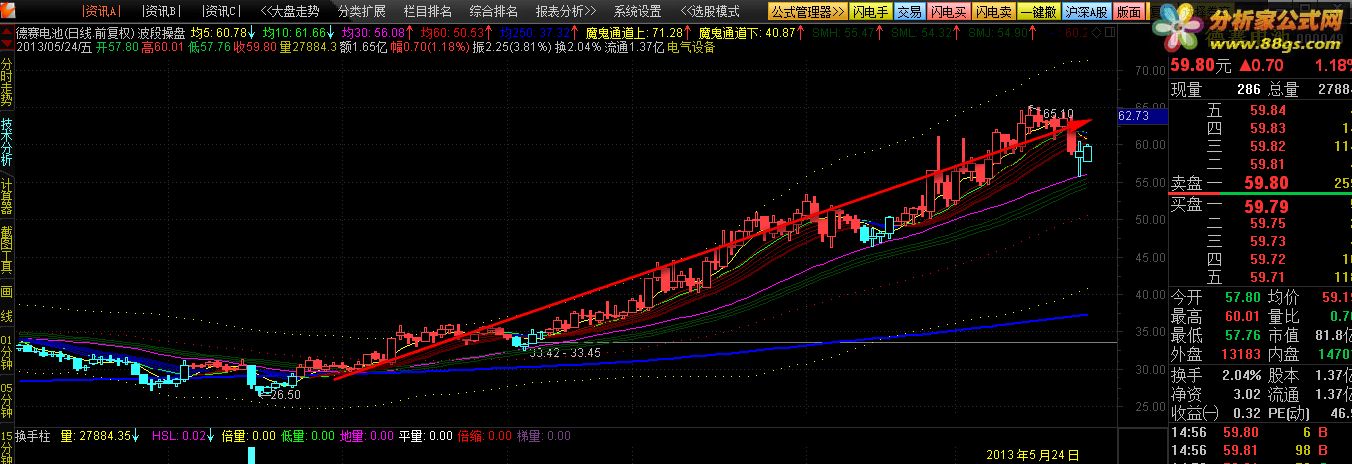Open the 大盘走势 menu
1352x464 pixels.
289,12
